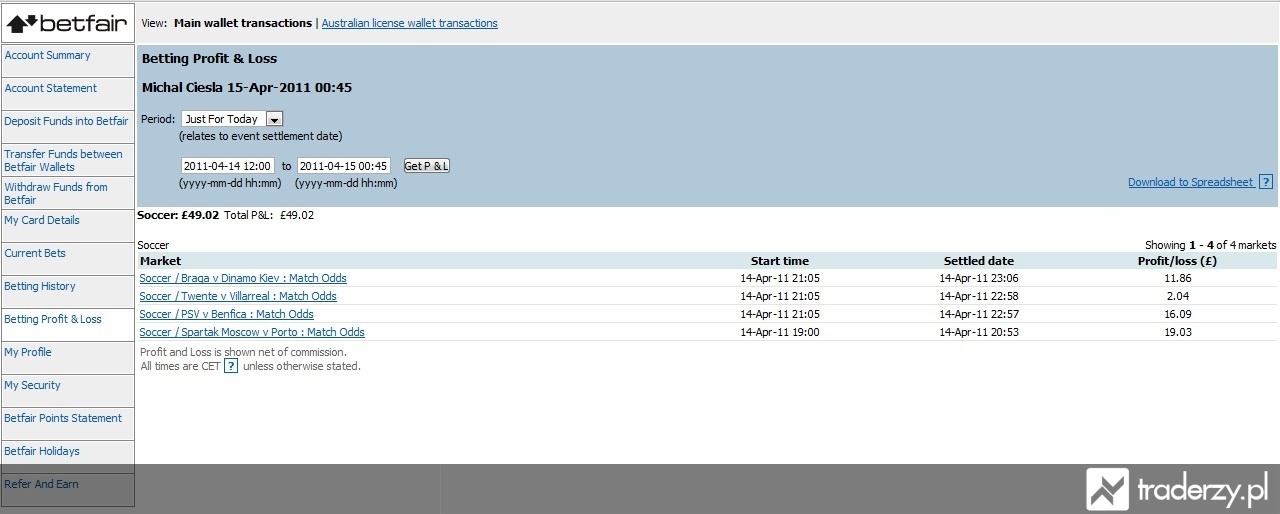Open Braga v Dinamo Kiev Match Odds
Viewport: 1280px width, 514px height.
click(x=243, y=278)
